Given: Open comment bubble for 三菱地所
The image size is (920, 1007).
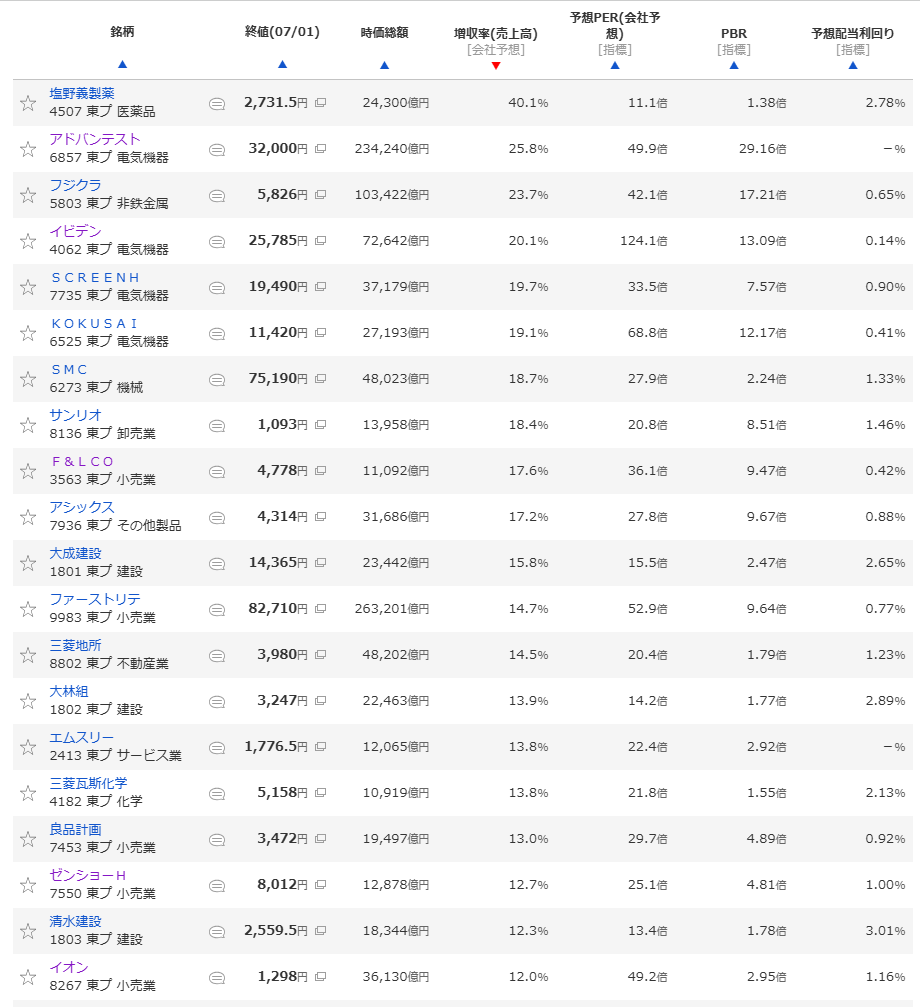Looking at the screenshot, I should click(217, 655).
